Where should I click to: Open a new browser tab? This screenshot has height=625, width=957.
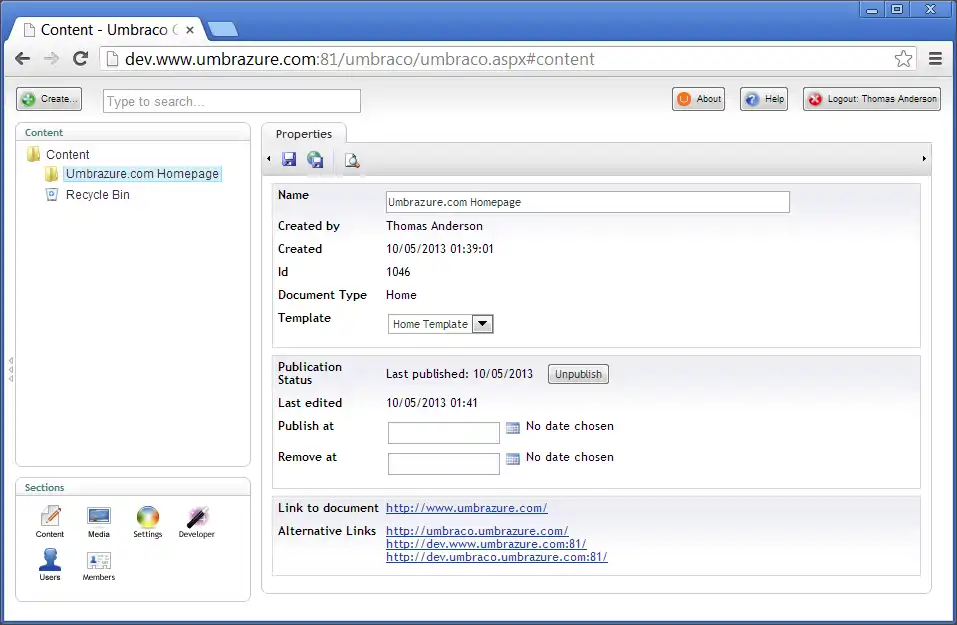tap(223, 29)
